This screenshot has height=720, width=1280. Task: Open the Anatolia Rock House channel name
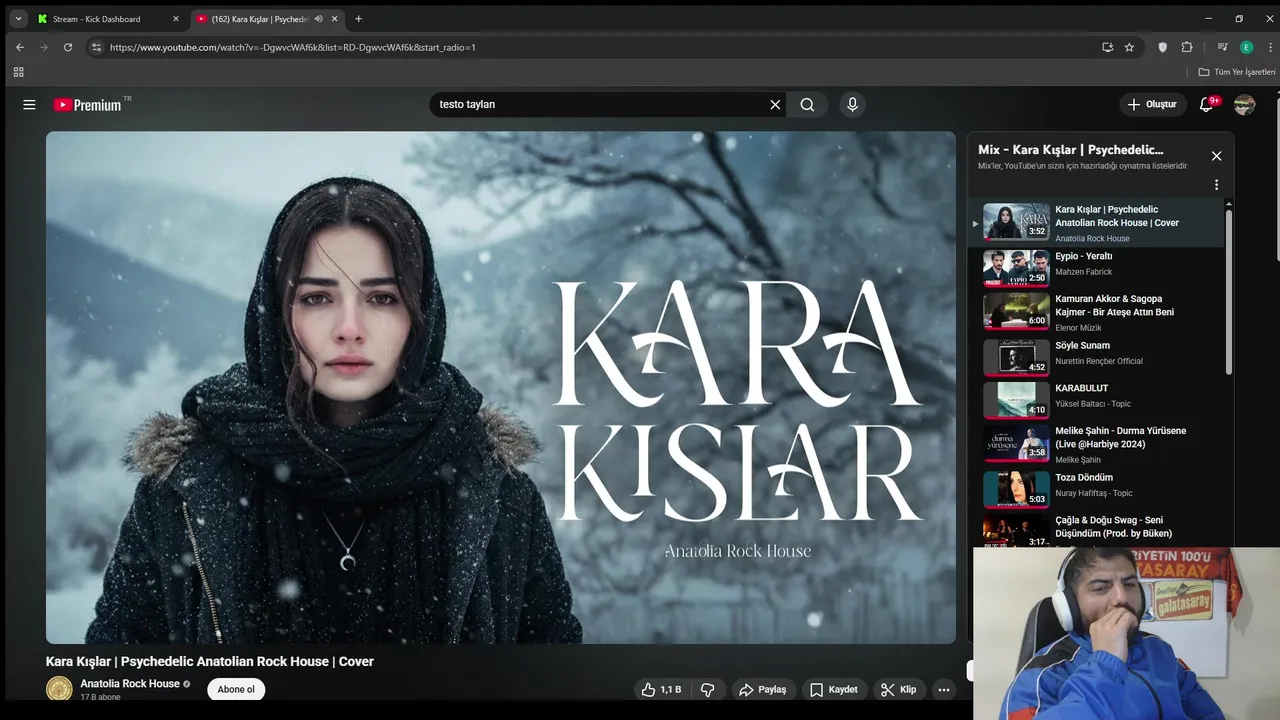130,684
